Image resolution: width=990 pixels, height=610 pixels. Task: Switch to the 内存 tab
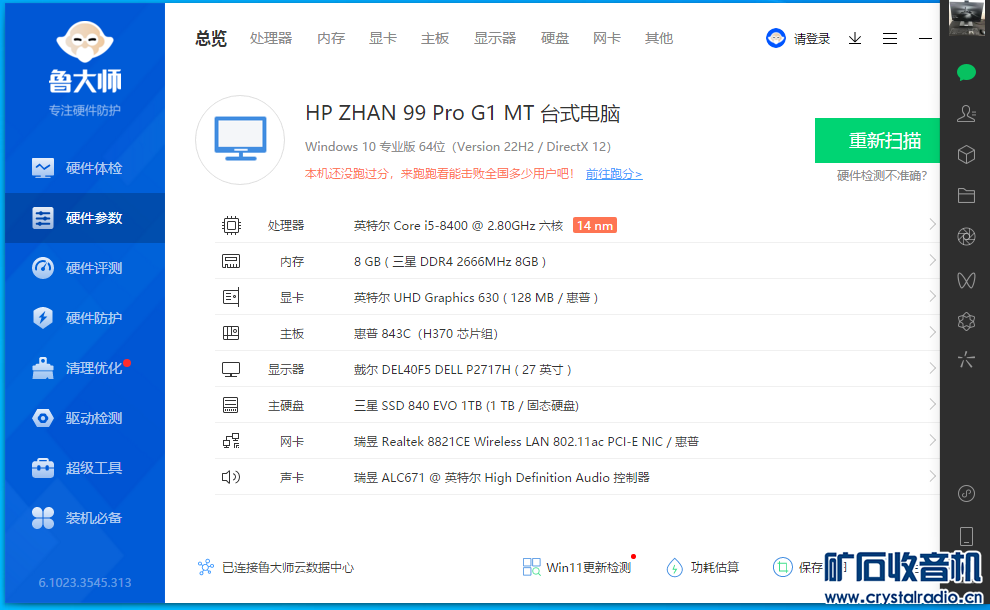click(331, 39)
